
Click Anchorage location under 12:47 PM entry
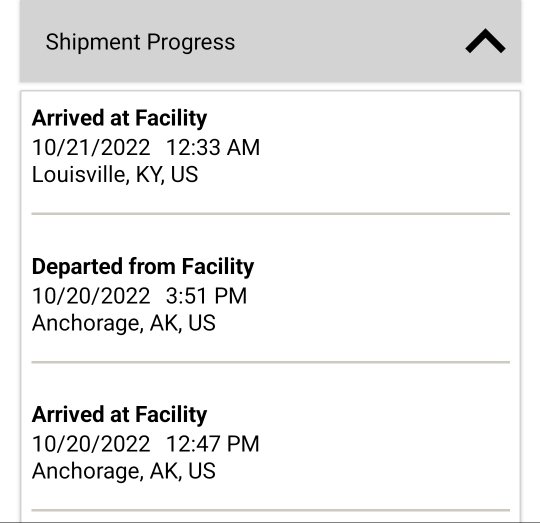pyautogui.click(x=124, y=471)
